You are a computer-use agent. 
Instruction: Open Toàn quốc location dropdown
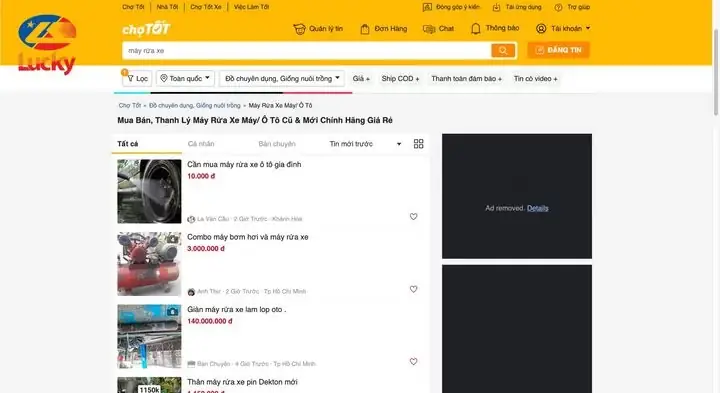click(x=185, y=79)
